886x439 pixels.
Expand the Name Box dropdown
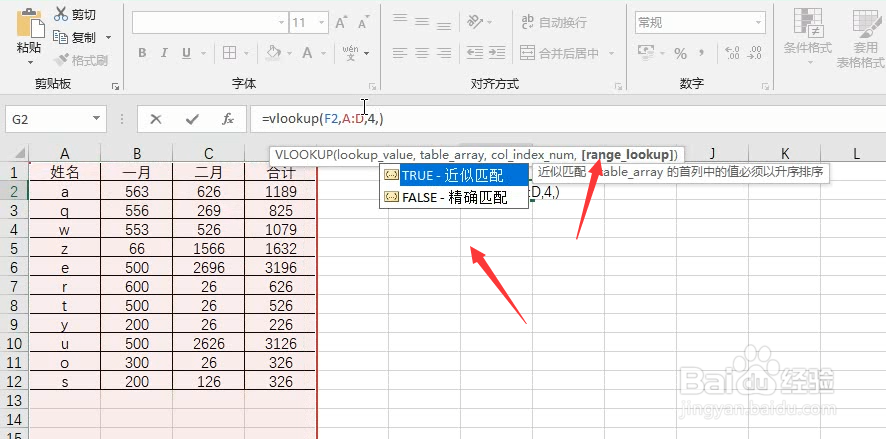96,119
